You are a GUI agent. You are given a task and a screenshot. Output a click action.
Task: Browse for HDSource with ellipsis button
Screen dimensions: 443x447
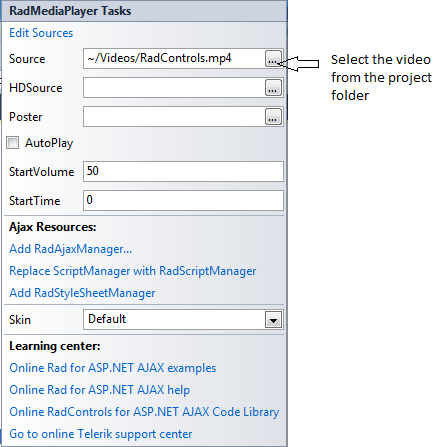coord(273,88)
